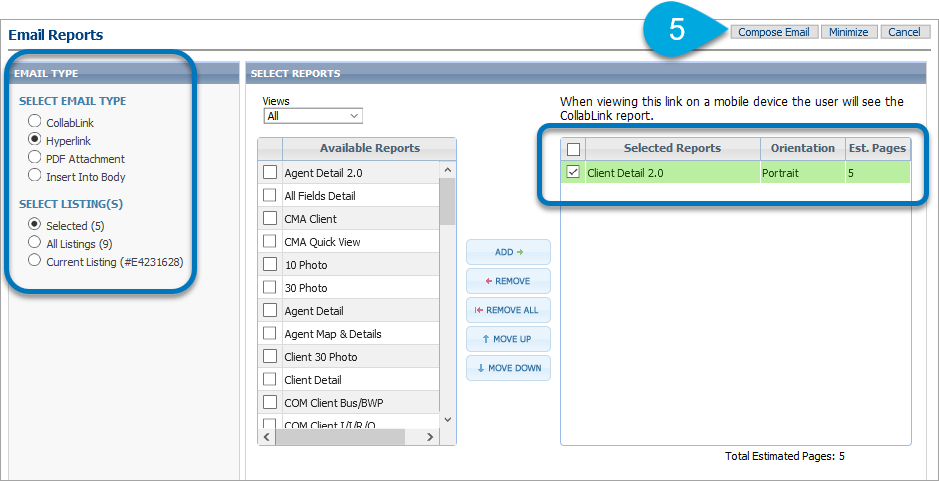
Task: Tick the Client 30 Photo checkbox
Action: tap(270, 356)
